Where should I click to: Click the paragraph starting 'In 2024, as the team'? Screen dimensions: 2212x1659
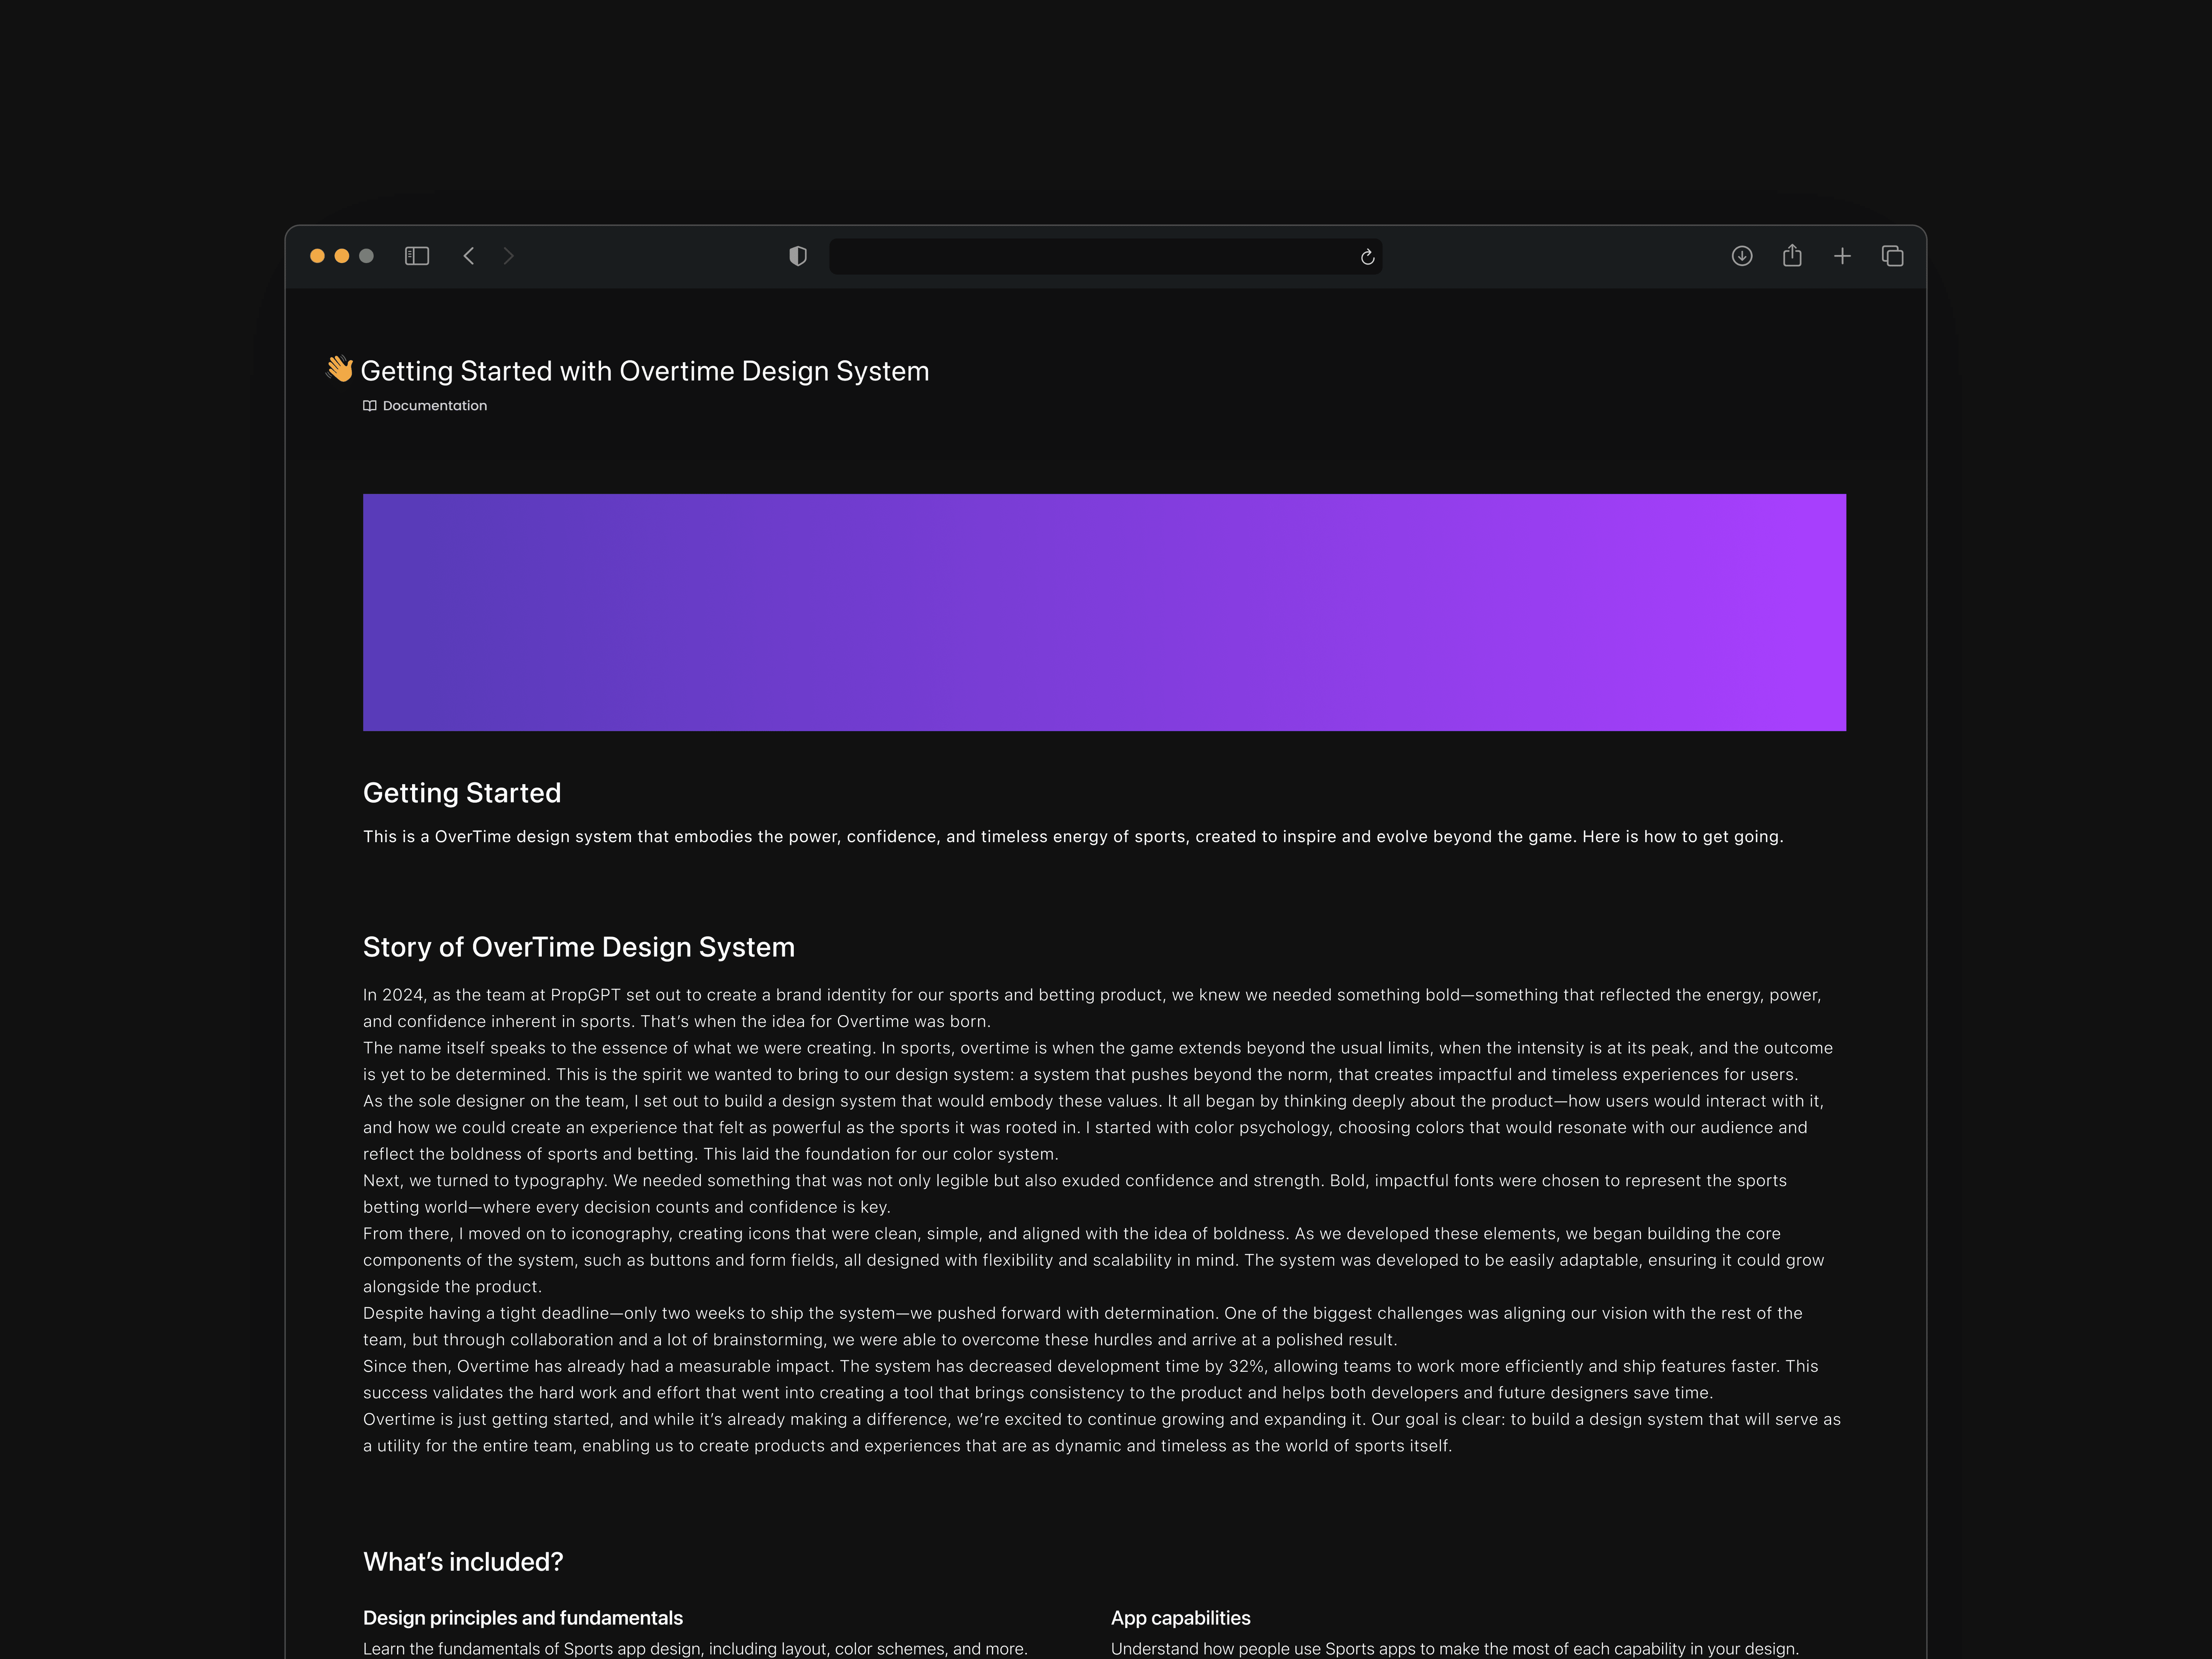coord(1092,1008)
